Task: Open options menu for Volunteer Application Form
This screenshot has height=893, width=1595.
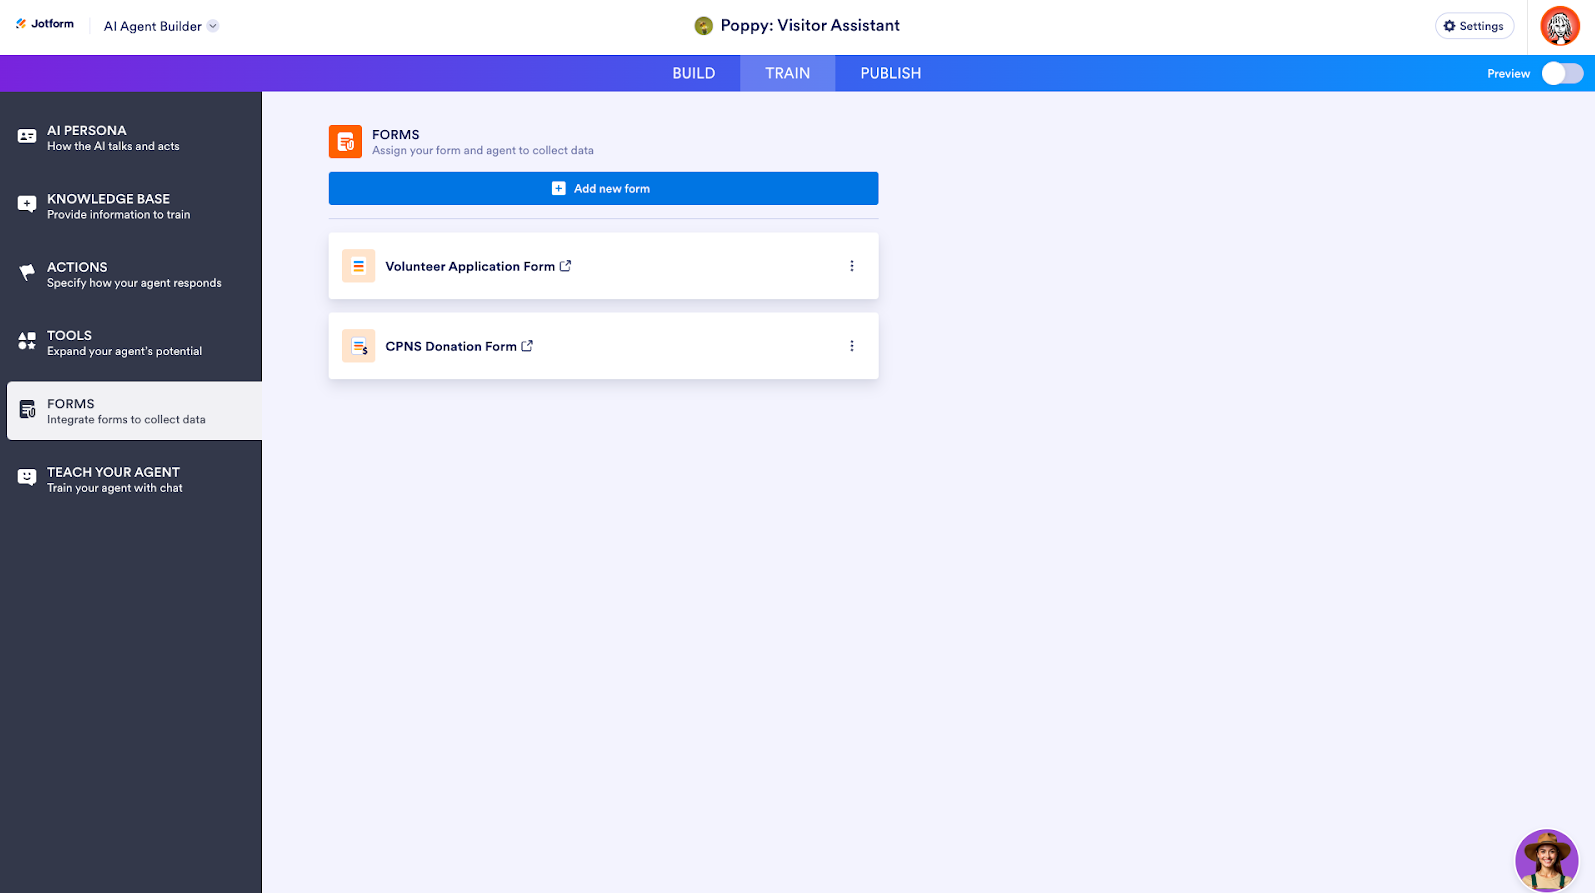Action: 852,266
